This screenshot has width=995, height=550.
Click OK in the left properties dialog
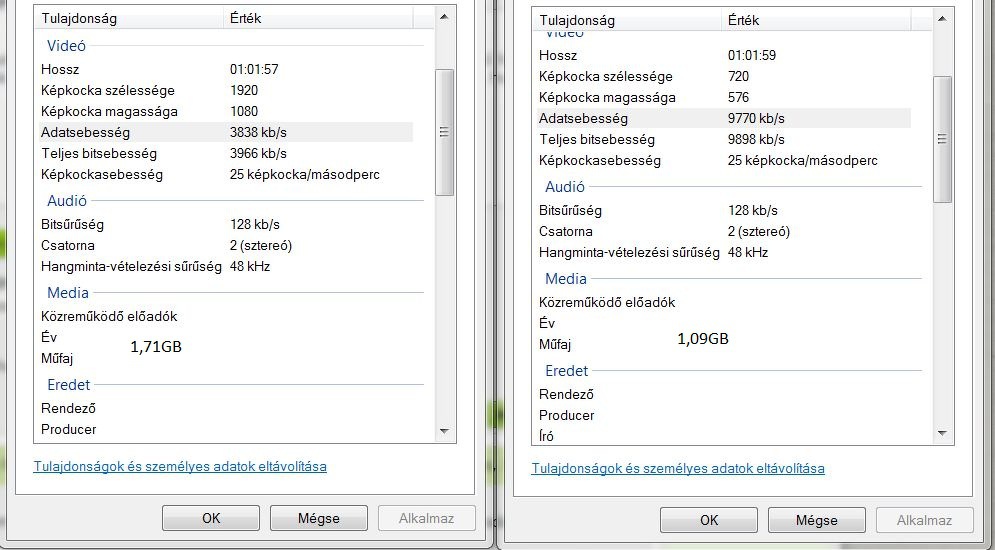pos(211,518)
